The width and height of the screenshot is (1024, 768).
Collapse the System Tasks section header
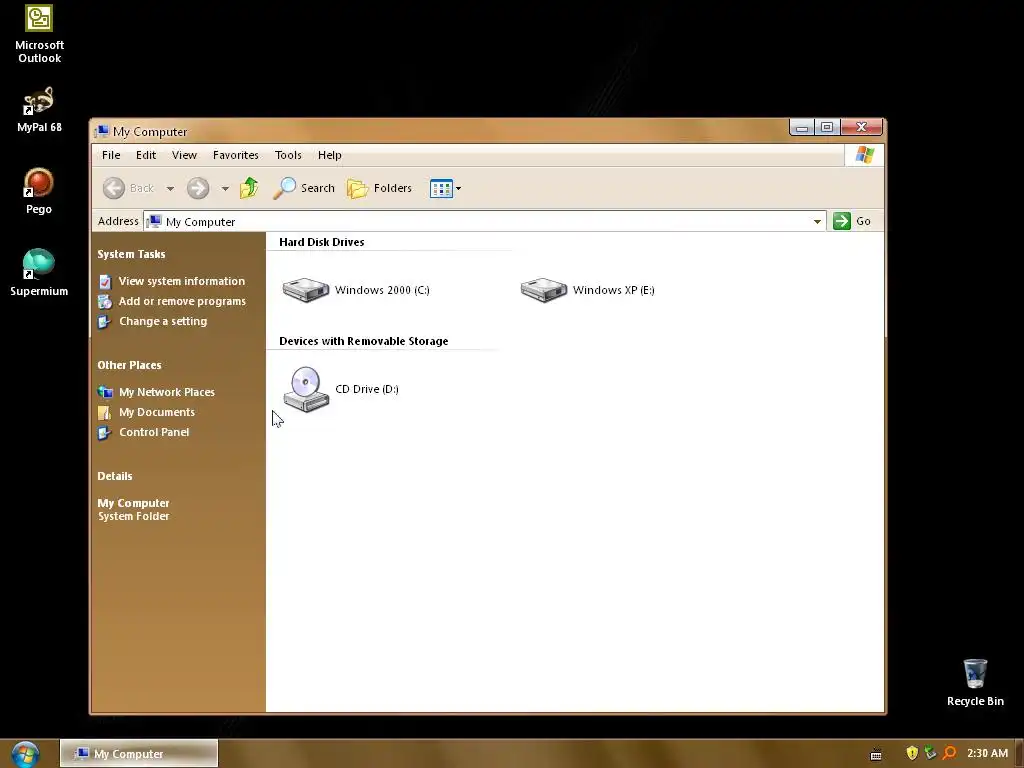[131, 254]
